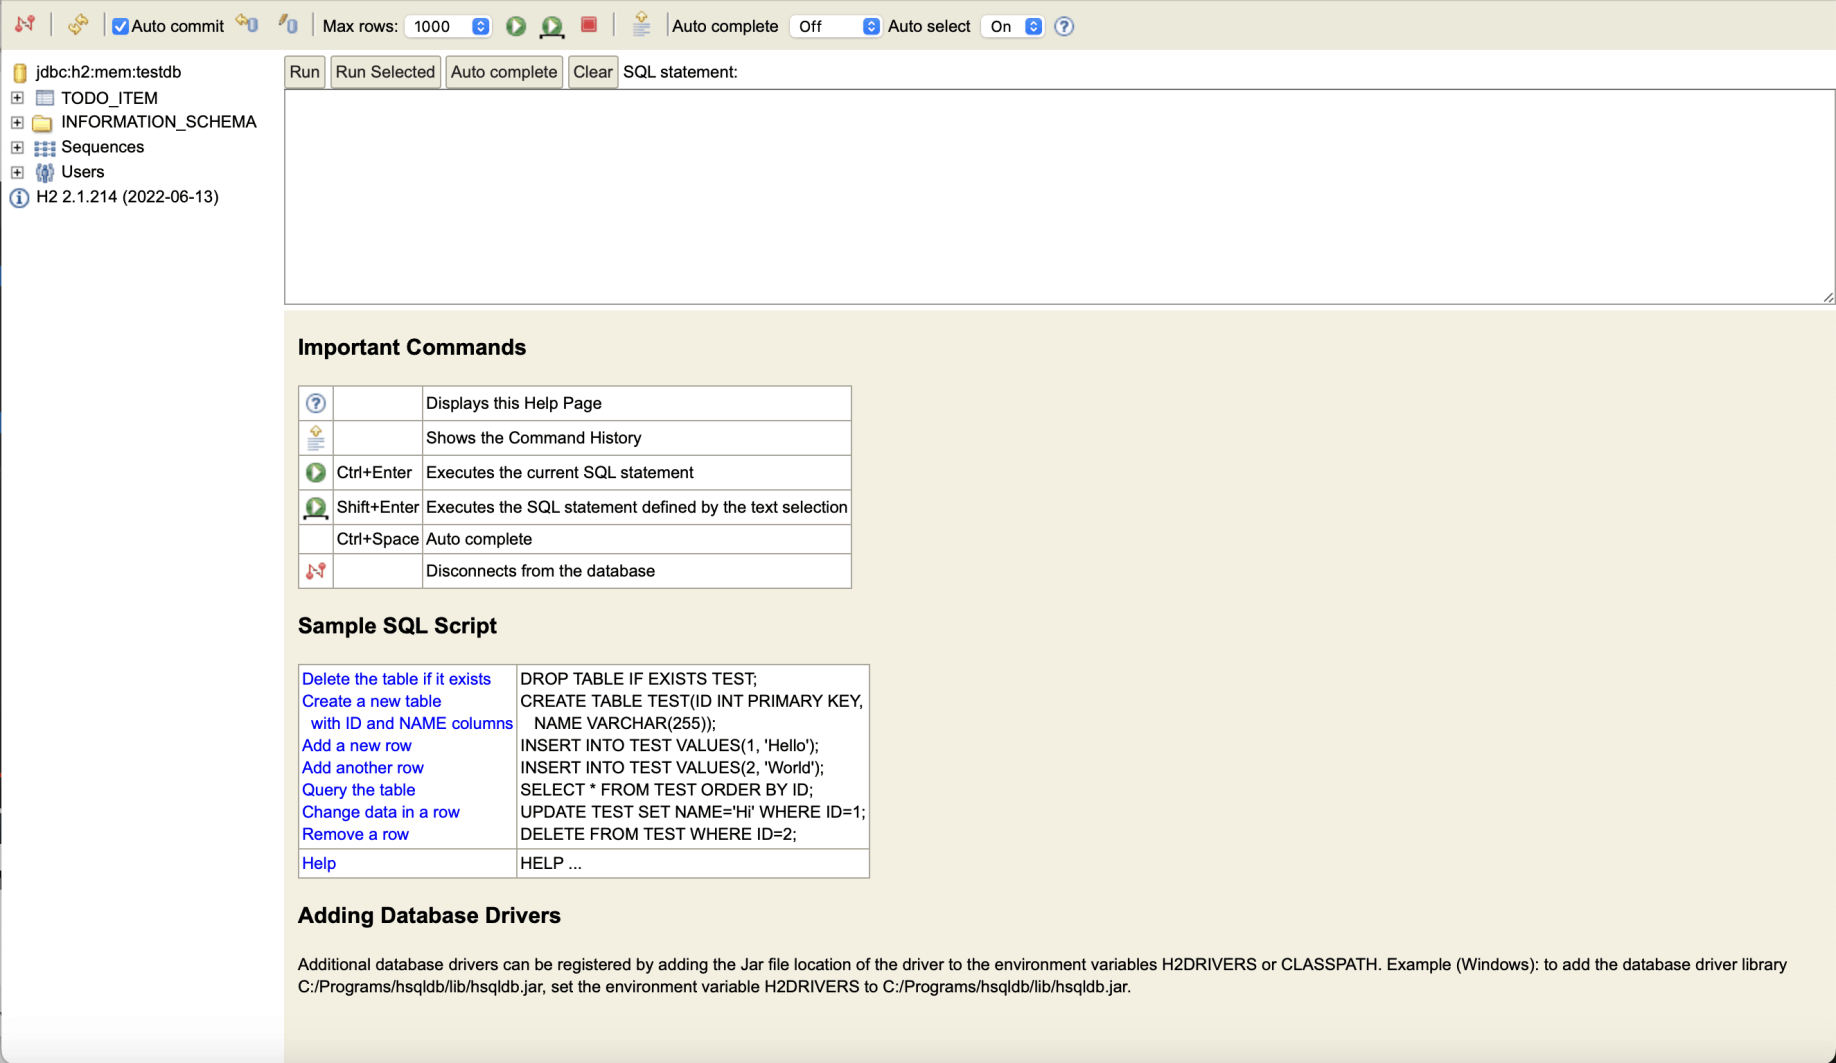
Task: Click the 'Shift+Enter' shortcut cell
Action: click(377, 507)
